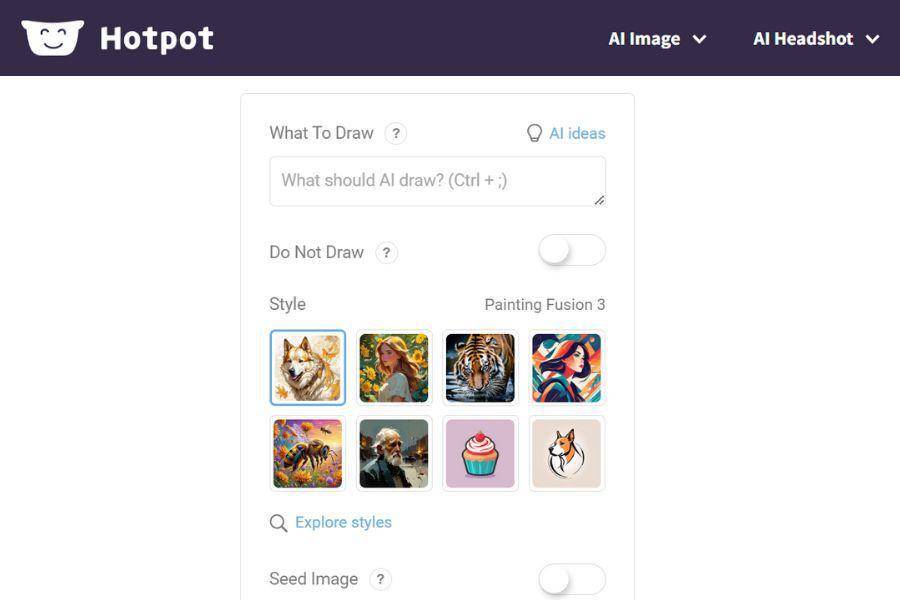Click the Do Not Draw question mark

(386, 253)
